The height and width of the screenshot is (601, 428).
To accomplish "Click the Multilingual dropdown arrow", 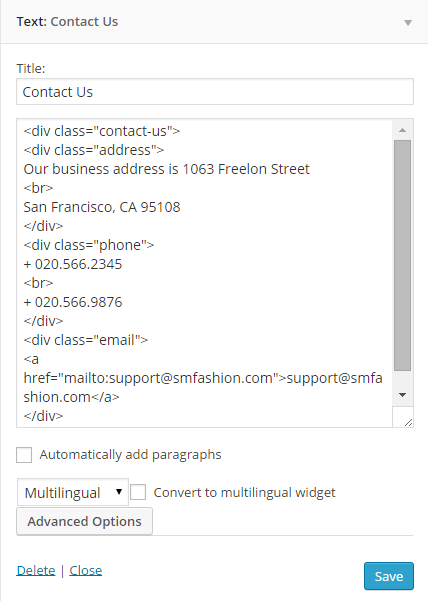I will [x=119, y=492].
